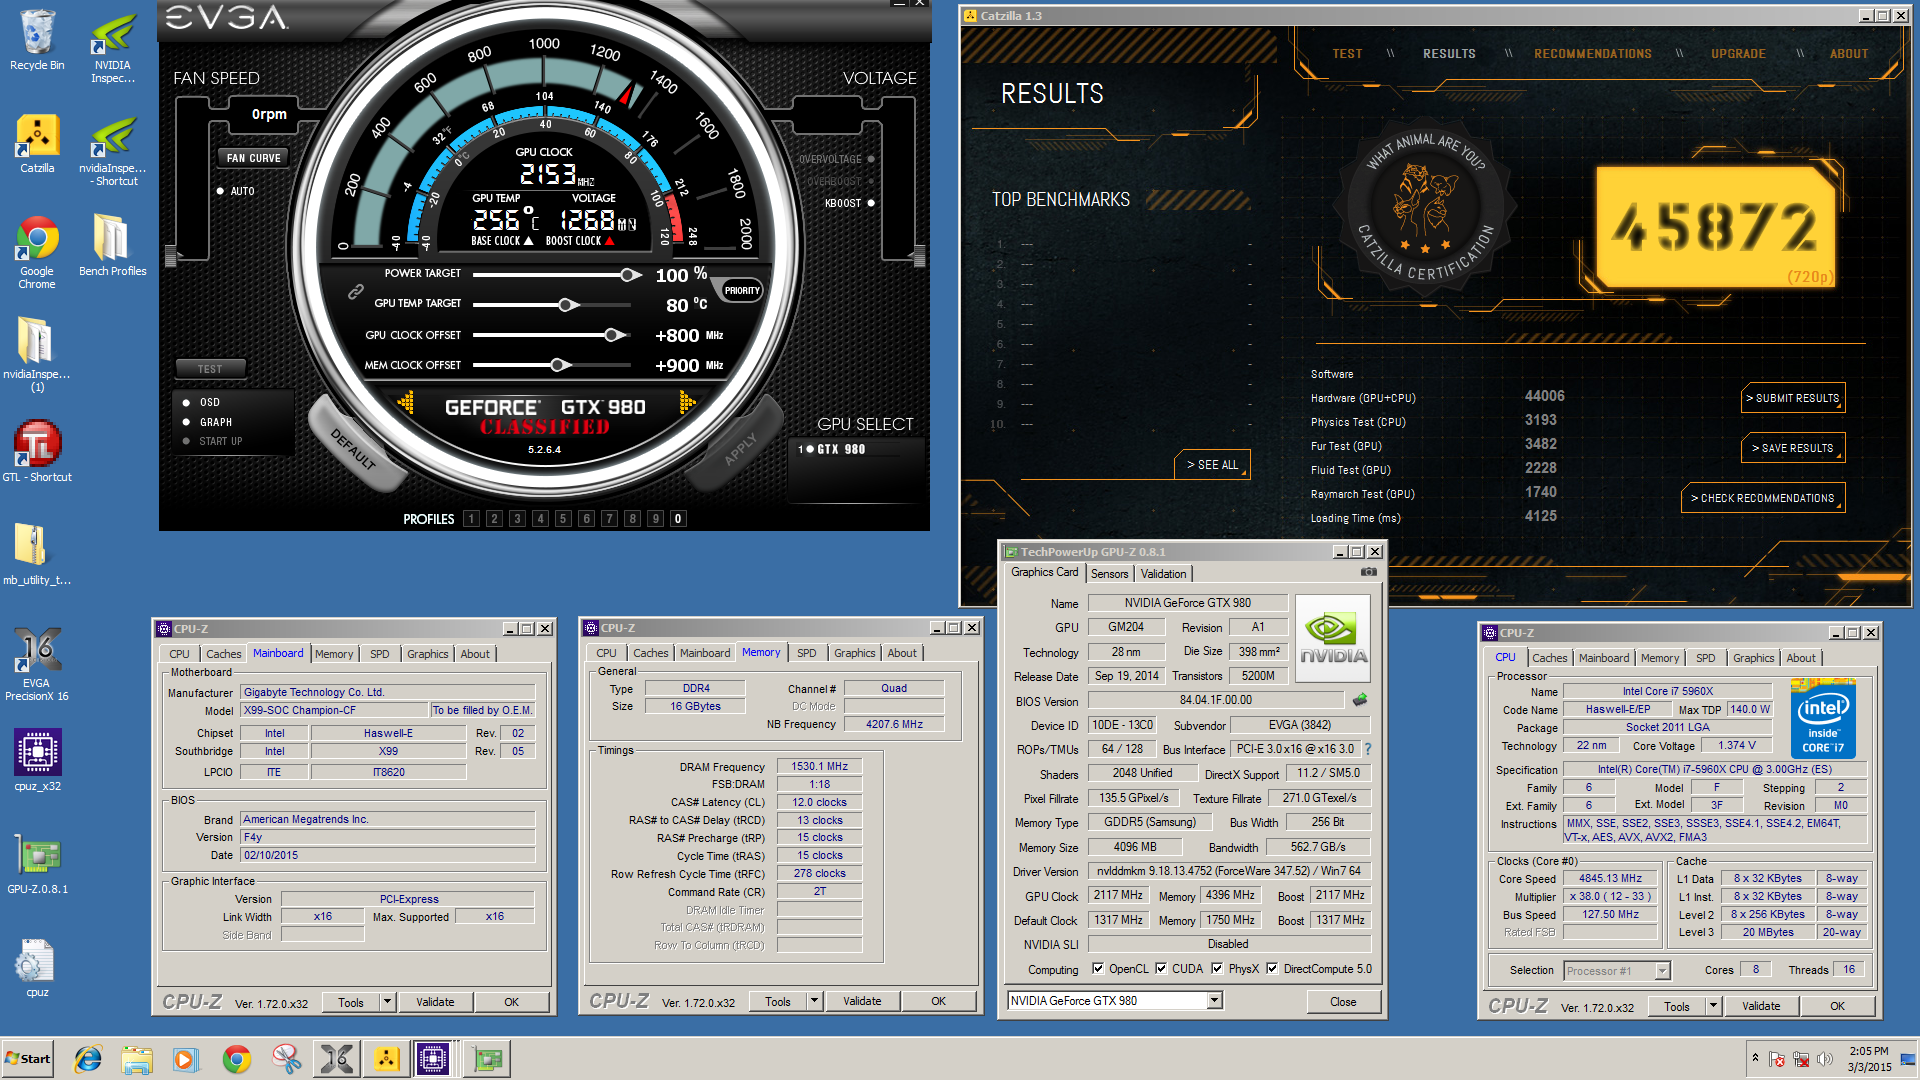The width and height of the screenshot is (1920, 1080).
Task: Expand the Processor #1 selection dropdown
Action: (1662, 970)
